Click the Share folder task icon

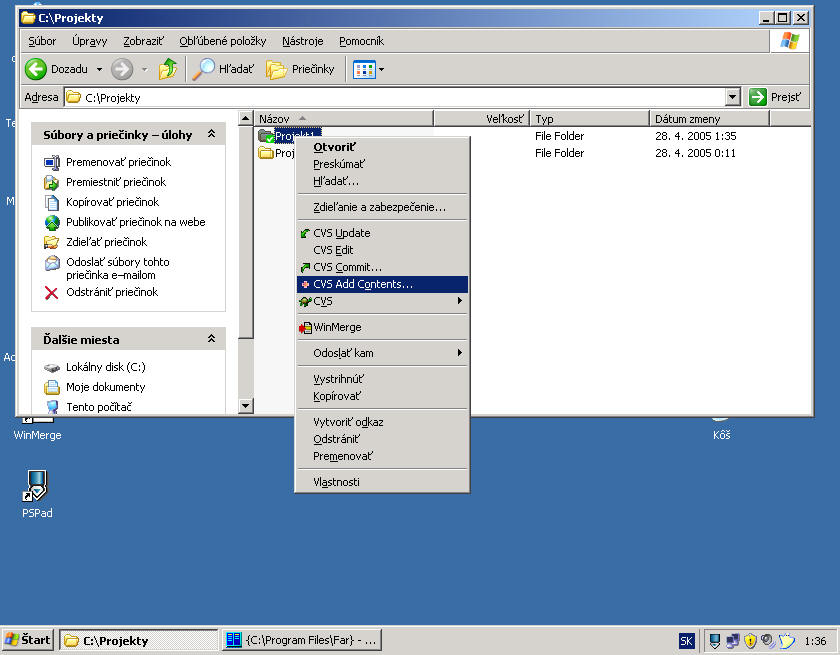[51, 243]
